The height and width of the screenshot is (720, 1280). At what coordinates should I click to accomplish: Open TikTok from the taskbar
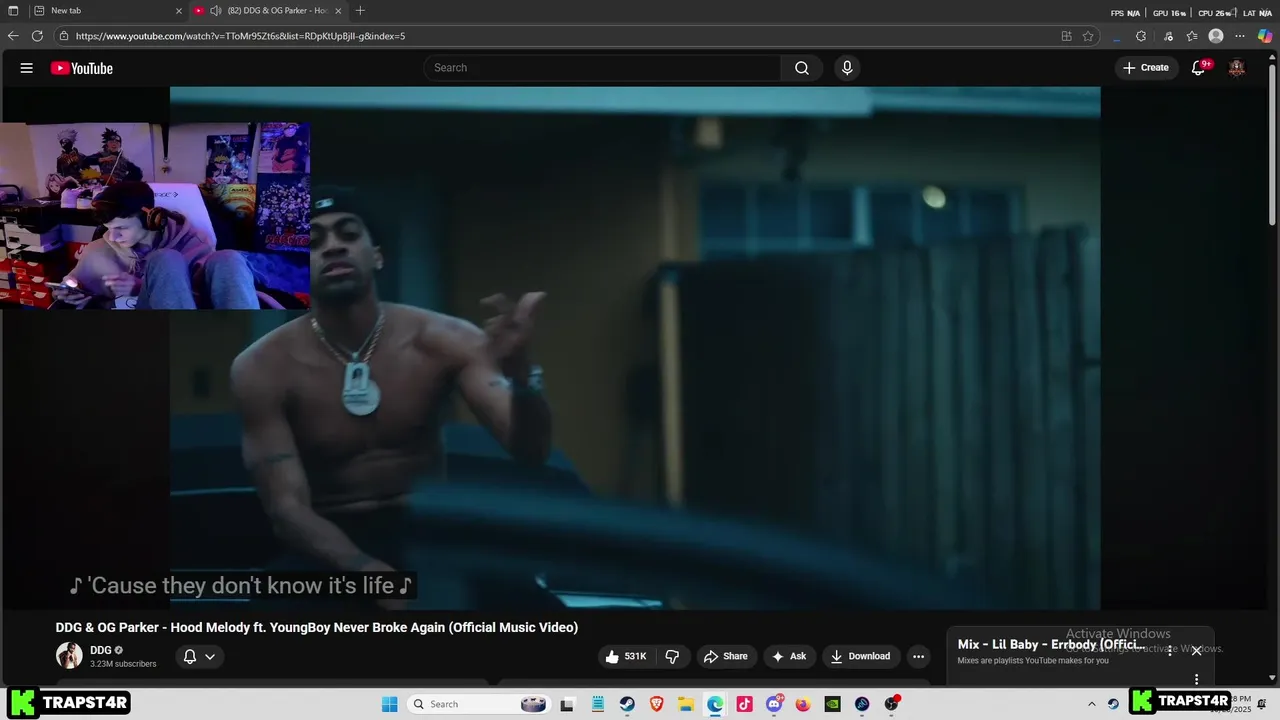coord(744,704)
